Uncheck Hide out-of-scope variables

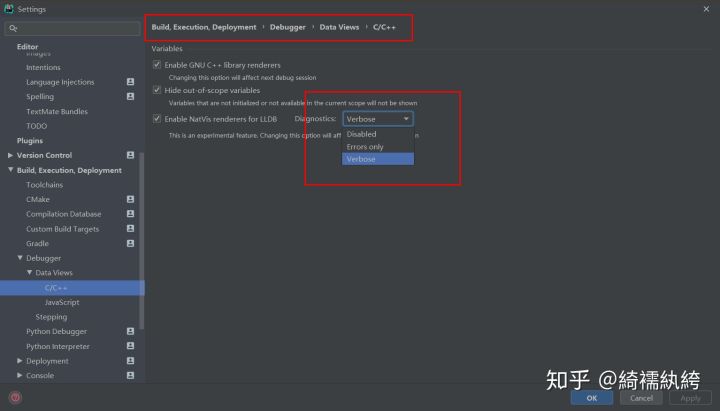157,90
